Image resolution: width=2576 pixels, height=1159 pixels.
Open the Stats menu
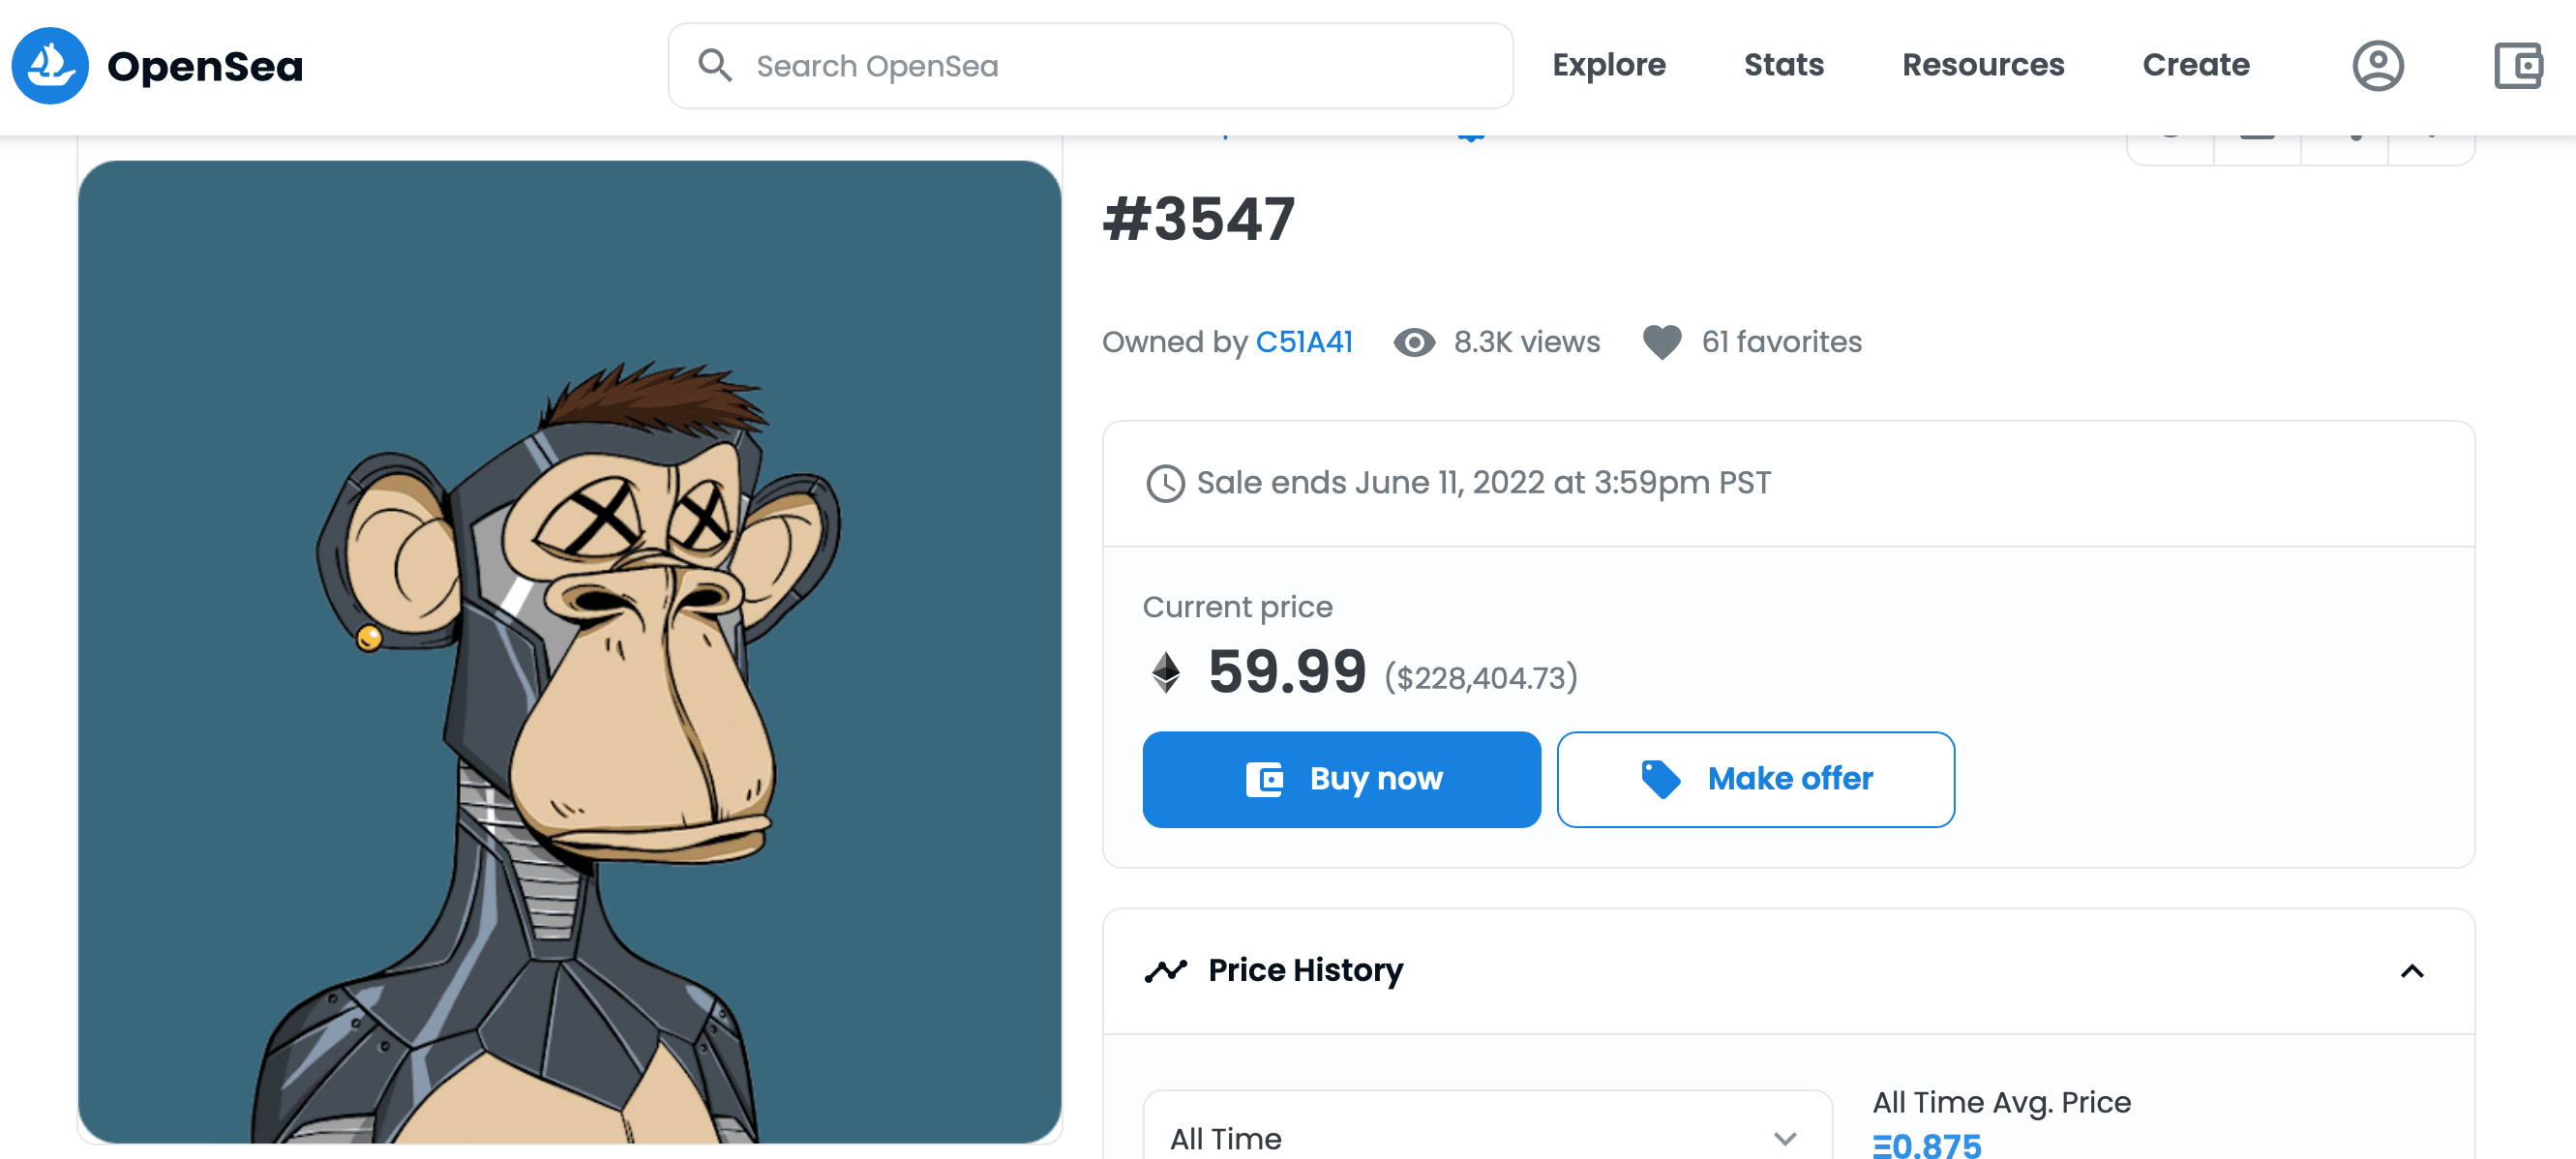point(1784,65)
